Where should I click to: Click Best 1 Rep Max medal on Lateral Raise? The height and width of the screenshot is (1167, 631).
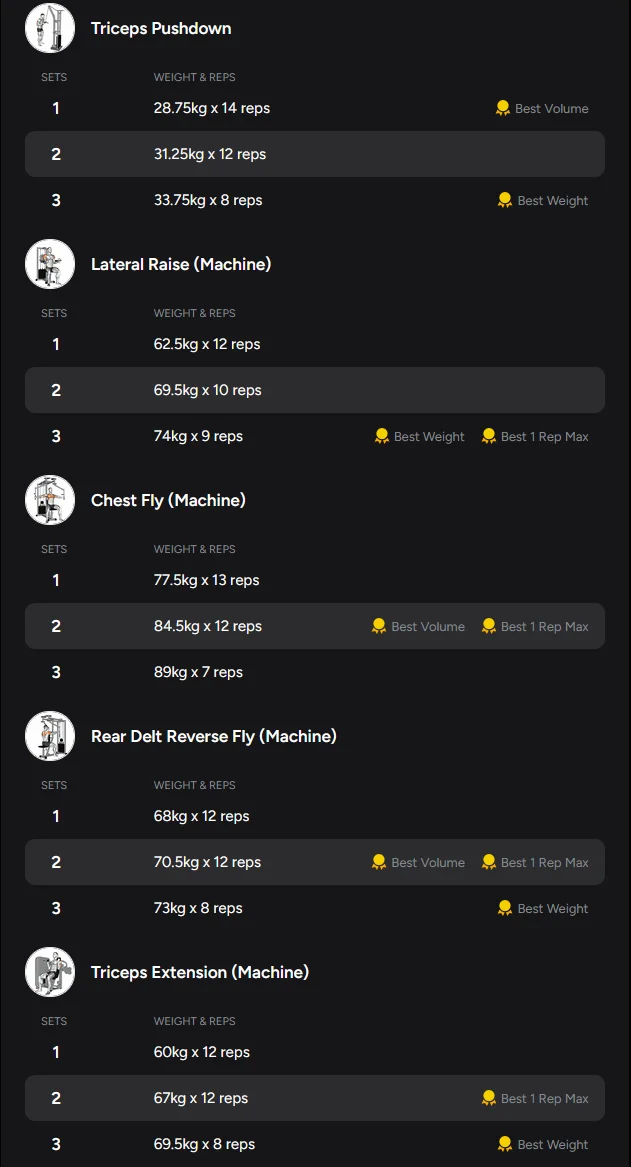pos(489,436)
